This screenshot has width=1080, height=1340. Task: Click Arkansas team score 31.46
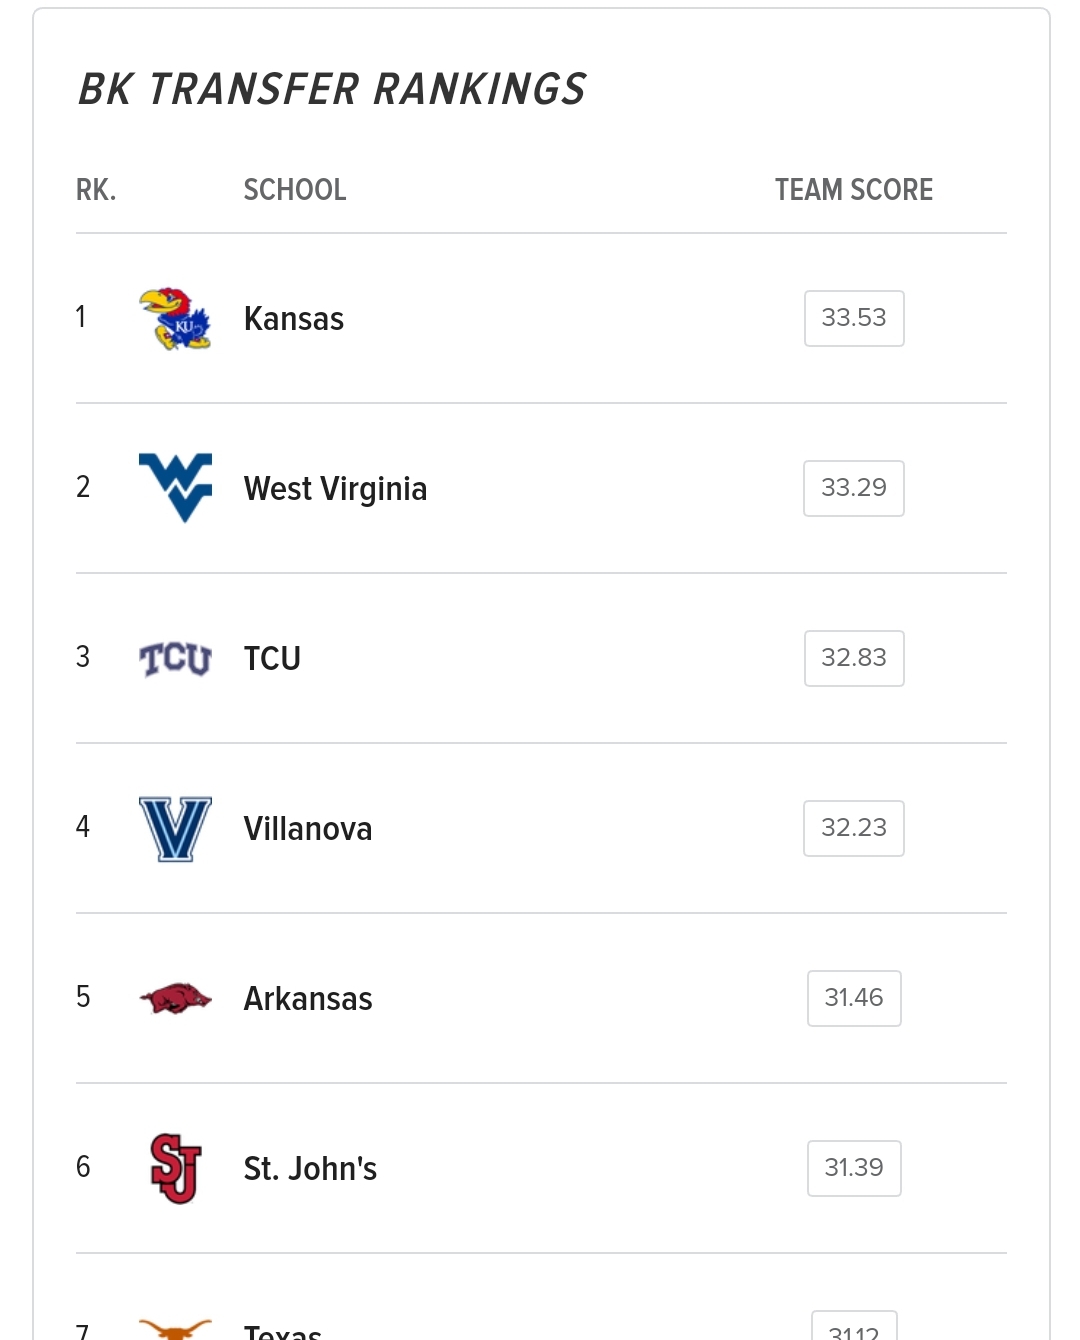(854, 998)
